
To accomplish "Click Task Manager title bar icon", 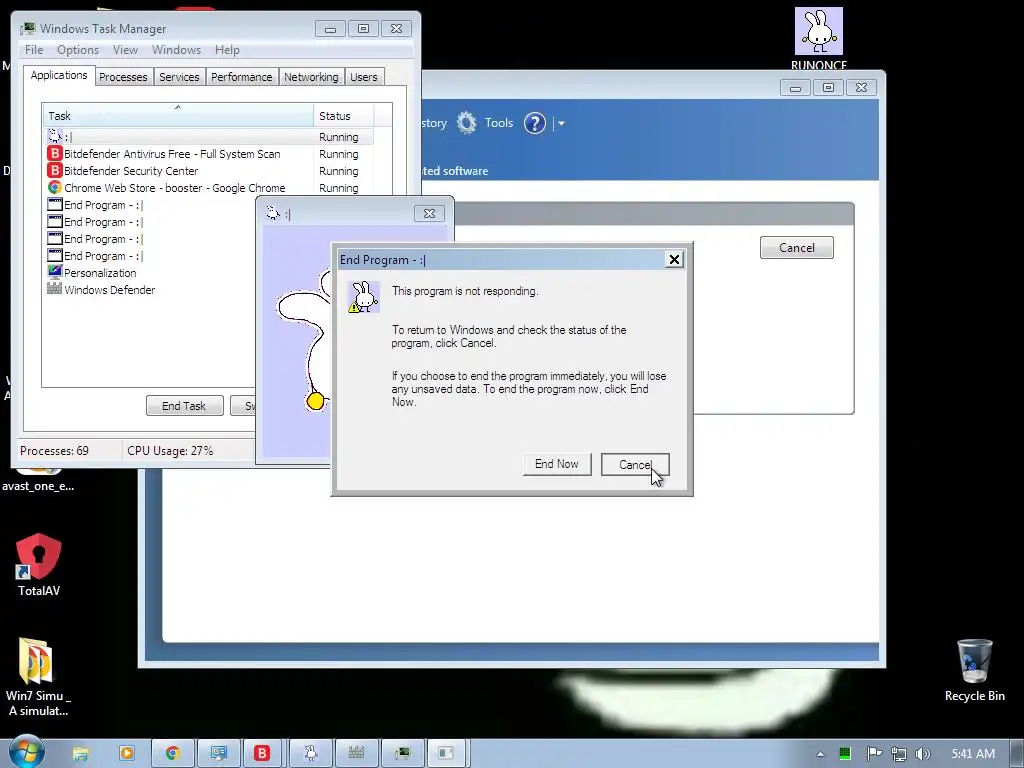I will click(x=27, y=29).
